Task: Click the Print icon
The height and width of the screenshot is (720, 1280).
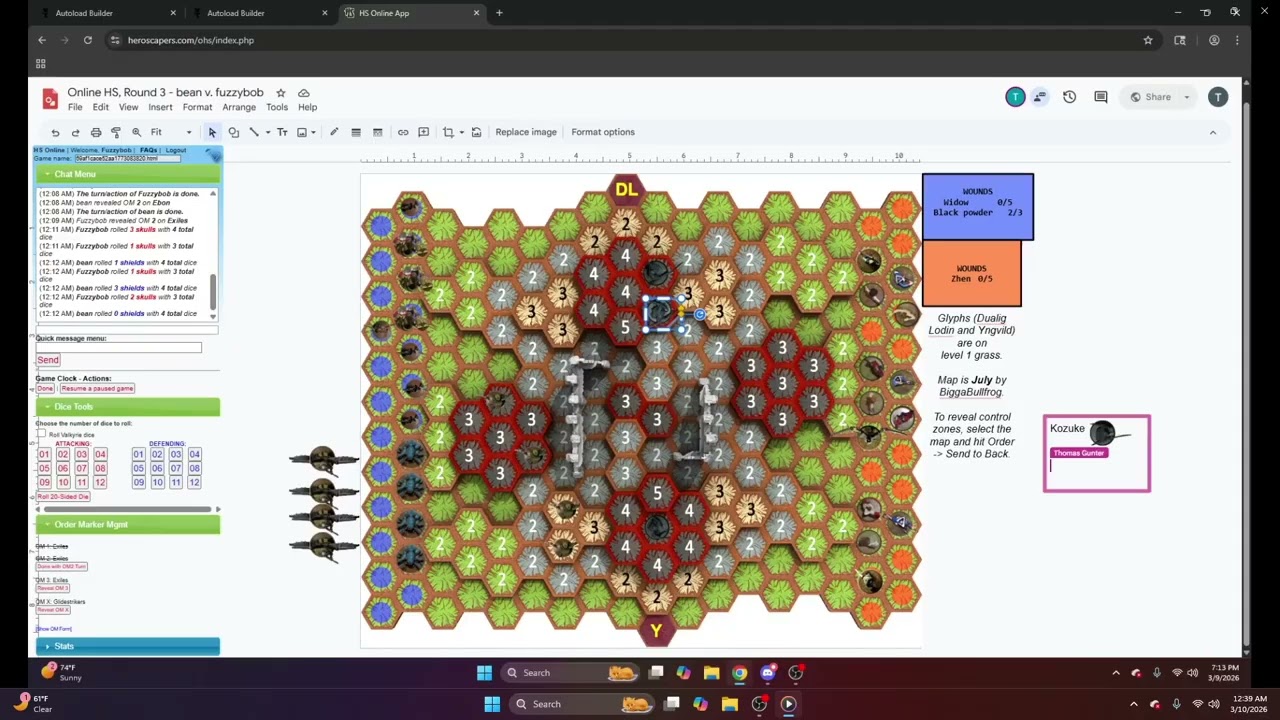Action: tap(96, 132)
